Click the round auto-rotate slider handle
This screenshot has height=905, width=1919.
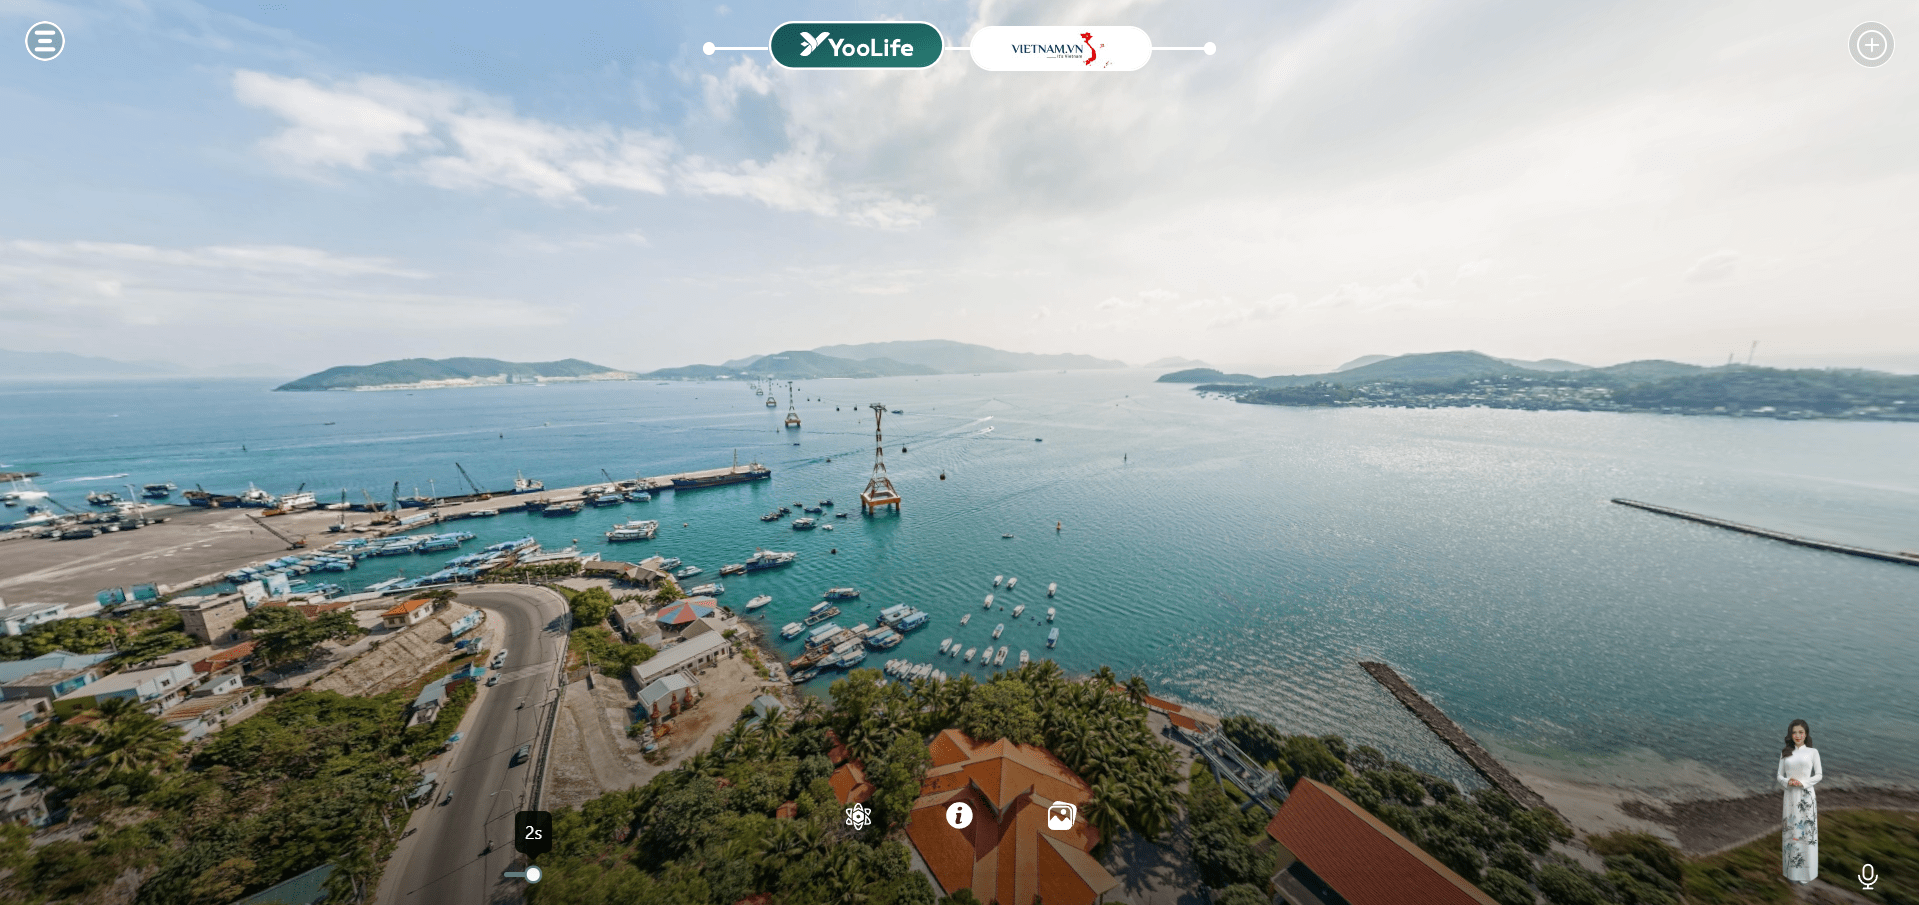534,875
